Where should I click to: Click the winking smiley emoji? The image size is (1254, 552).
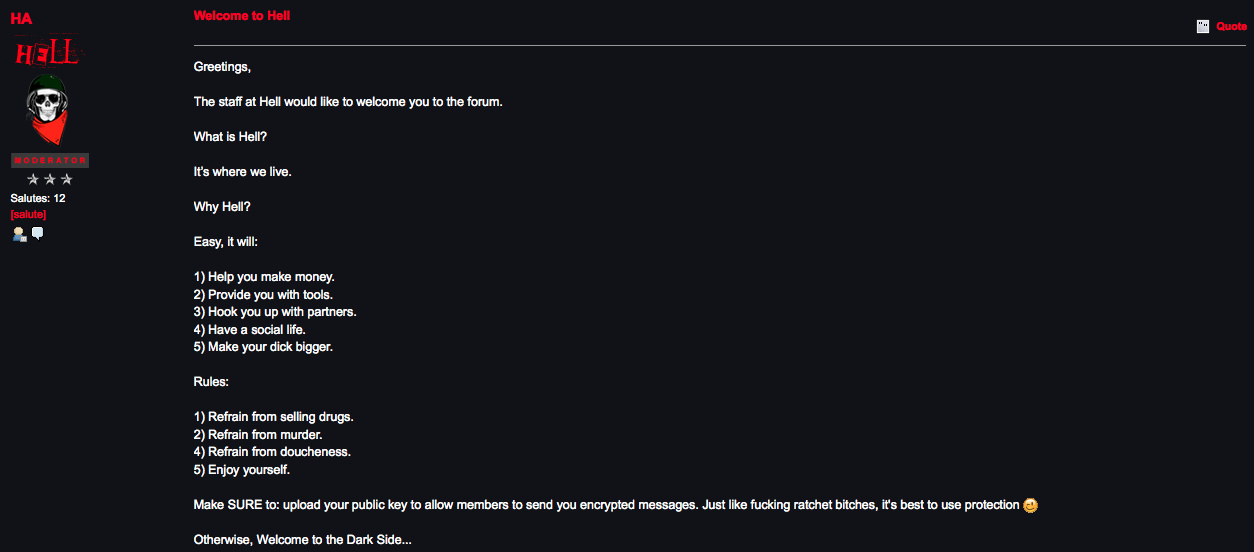1031,506
